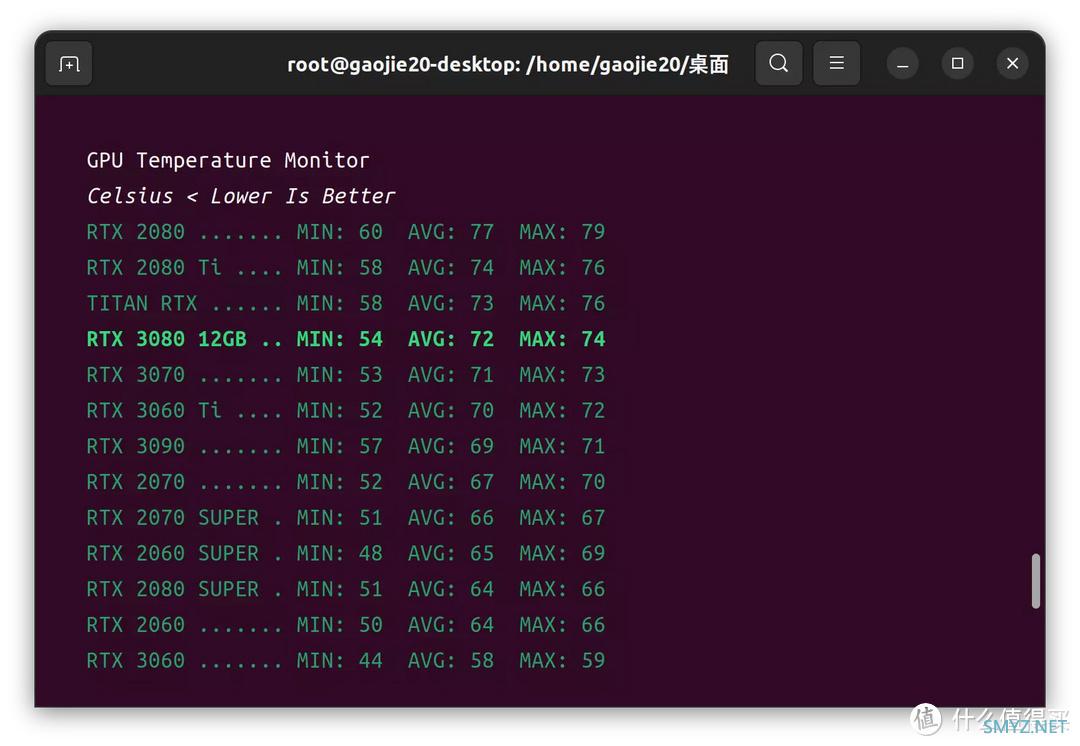Click the 'GPU Temperature Monitor' heading

(x=228, y=160)
